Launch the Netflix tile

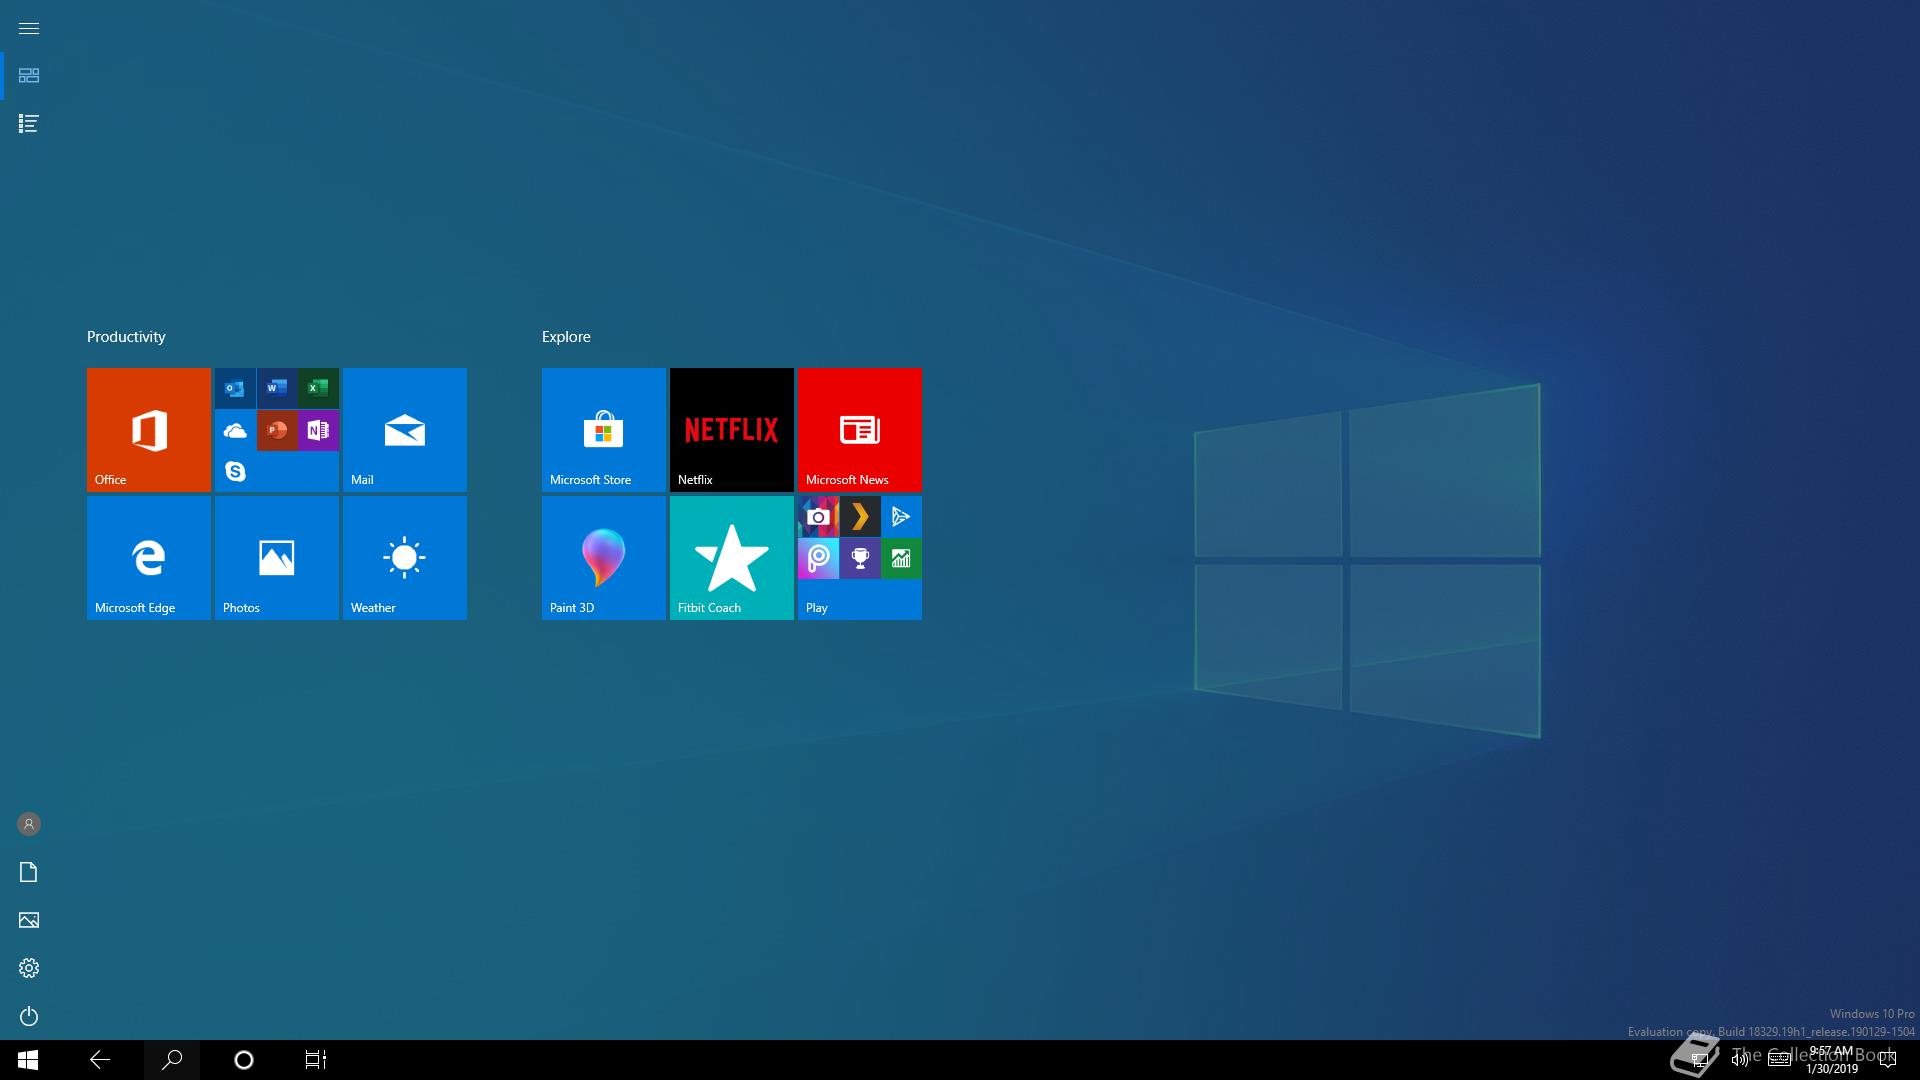732,430
